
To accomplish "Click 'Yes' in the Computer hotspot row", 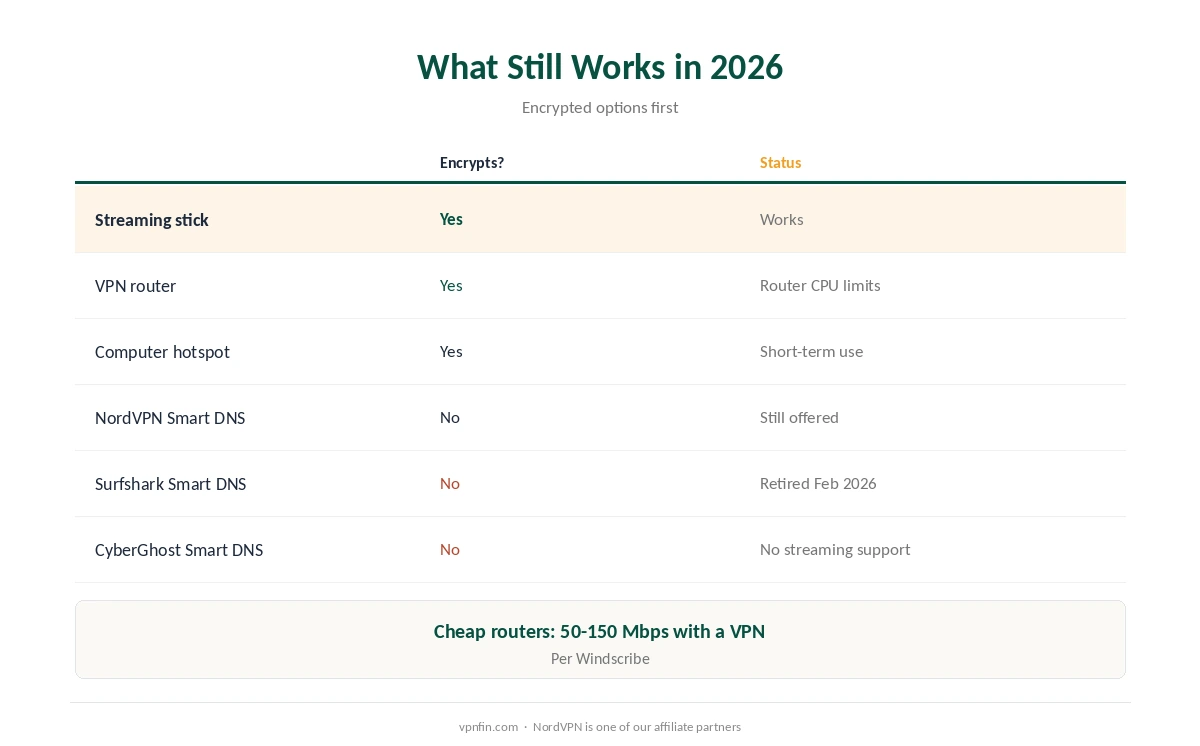I will pos(451,351).
